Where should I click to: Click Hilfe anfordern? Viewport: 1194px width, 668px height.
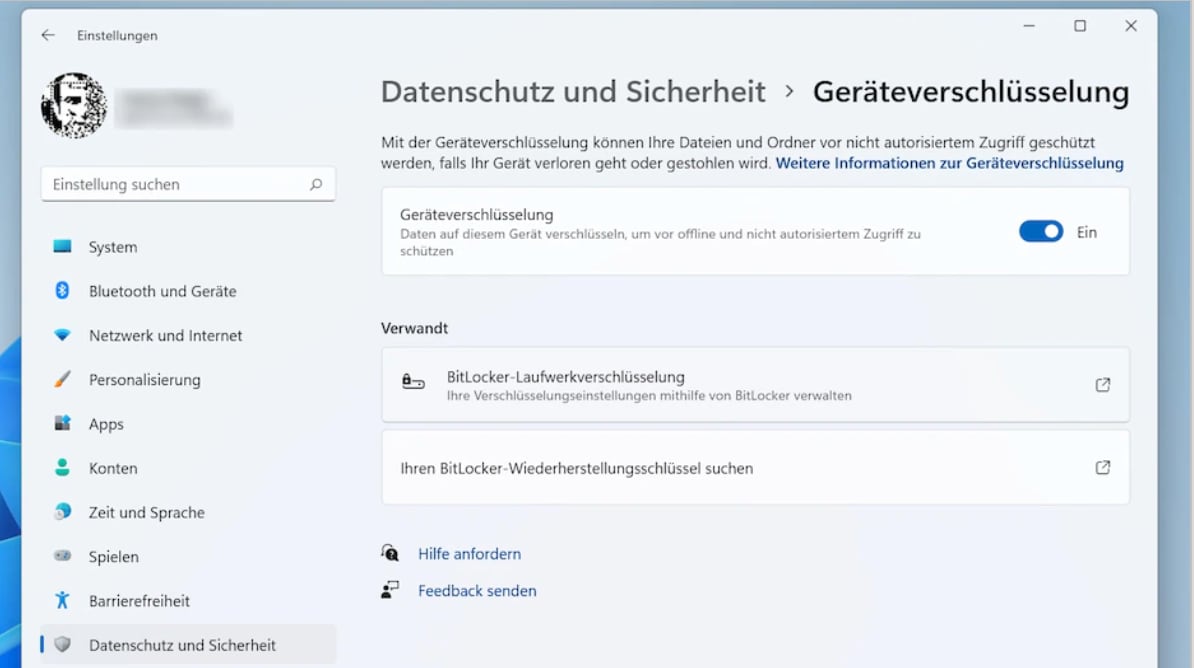pyautogui.click(x=469, y=553)
